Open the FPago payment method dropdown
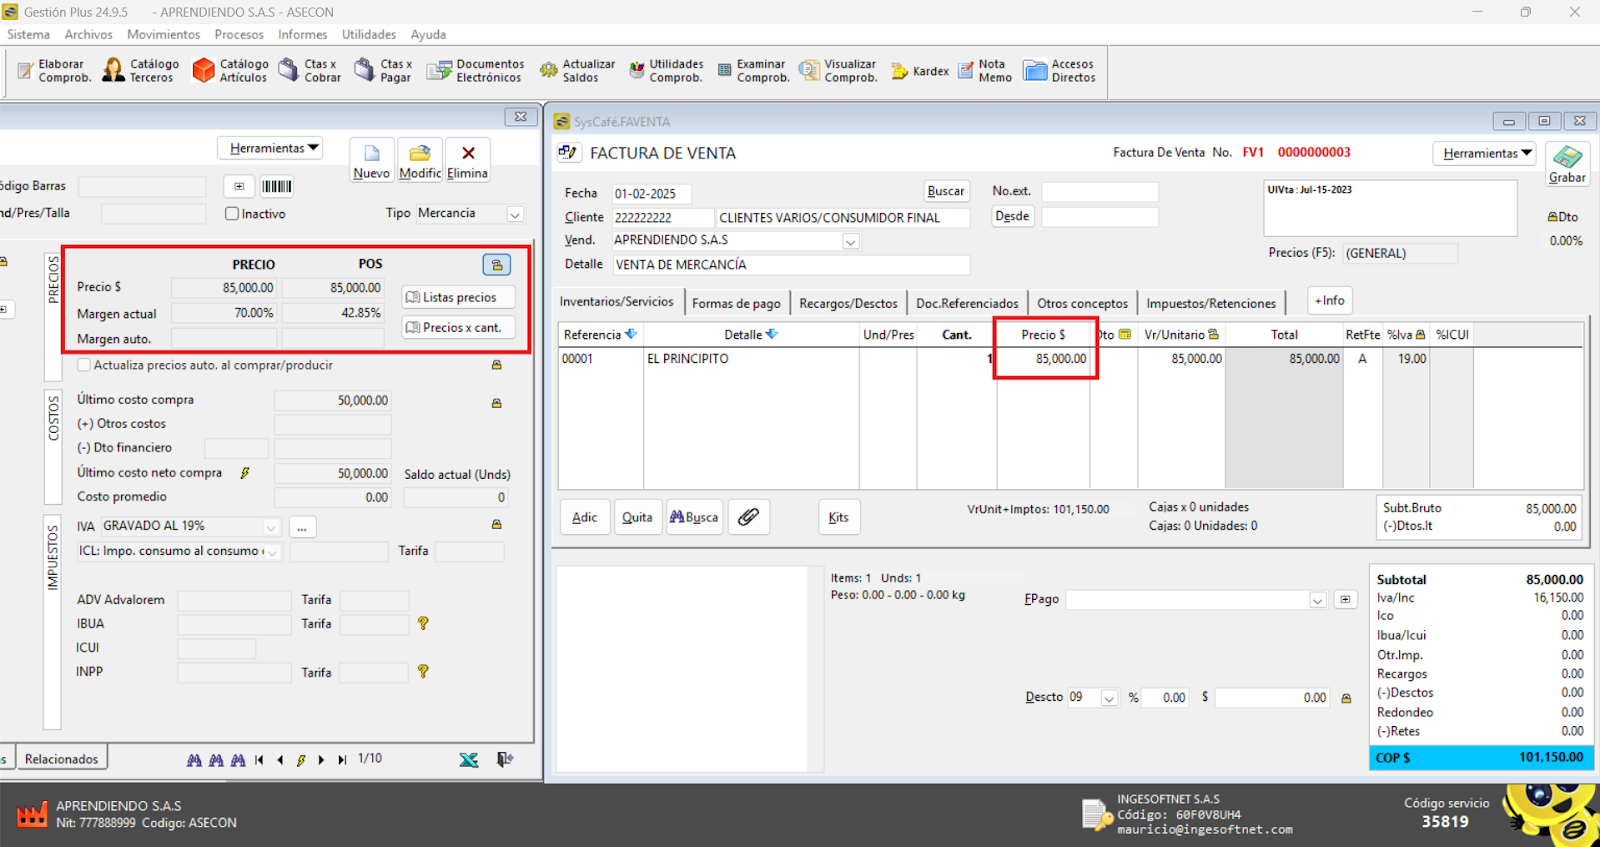This screenshot has height=847, width=1600. [1317, 600]
